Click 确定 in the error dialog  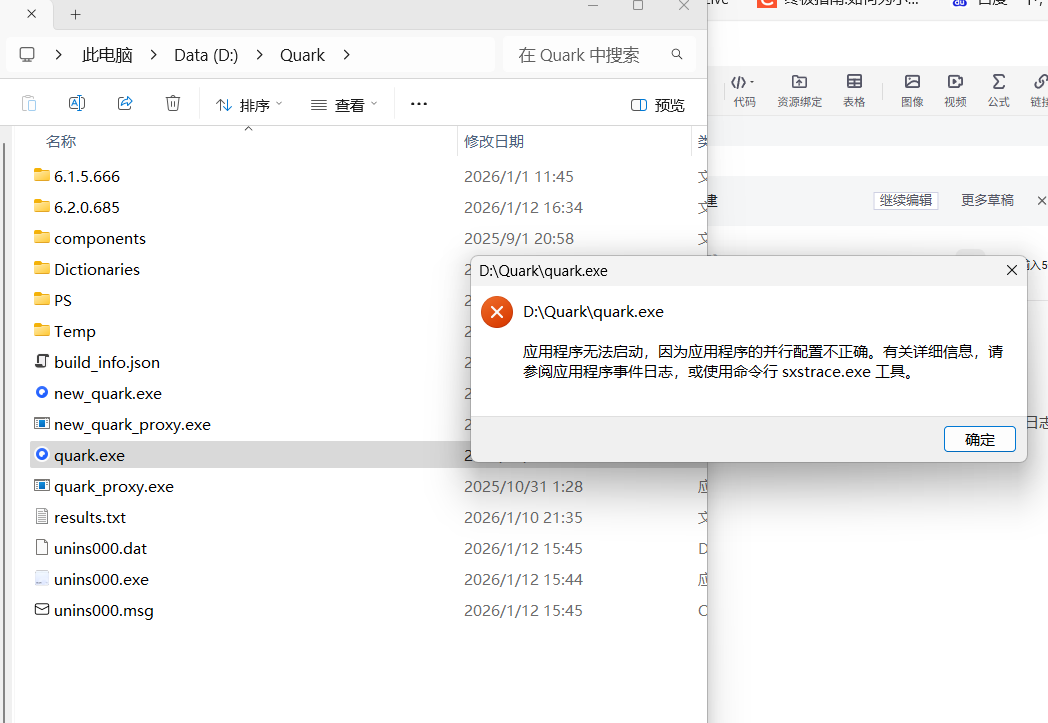[x=979, y=439]
